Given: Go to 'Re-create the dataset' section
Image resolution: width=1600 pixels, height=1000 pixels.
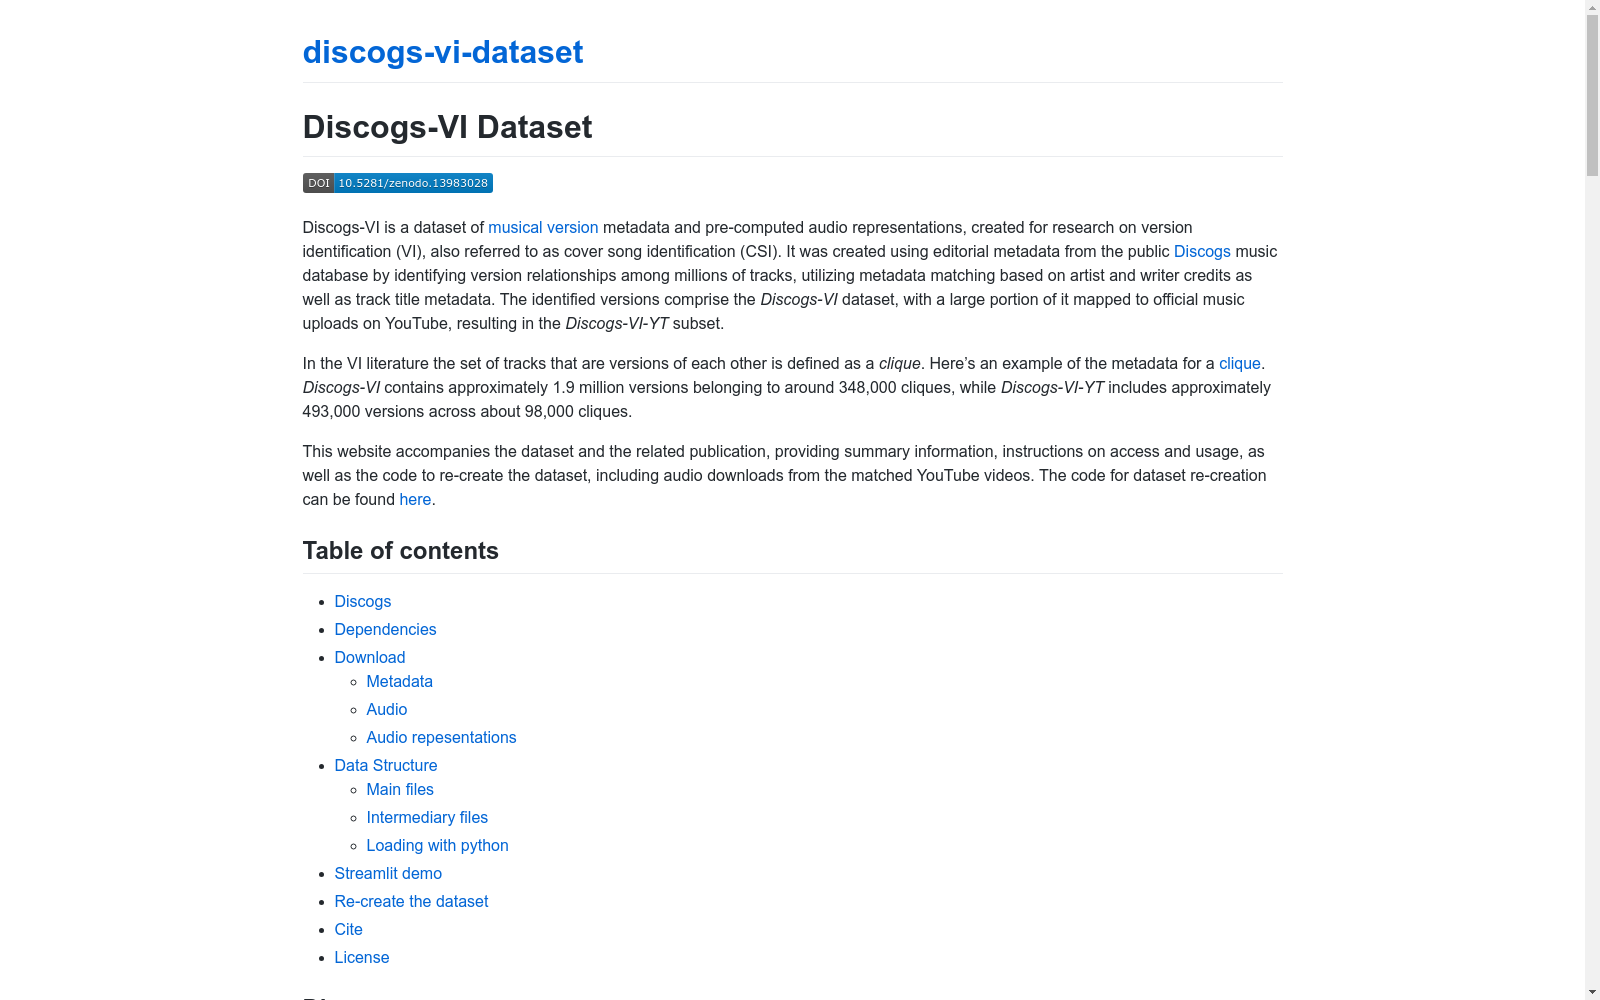Looking at the screenshot, I should (x=411, y=901).
